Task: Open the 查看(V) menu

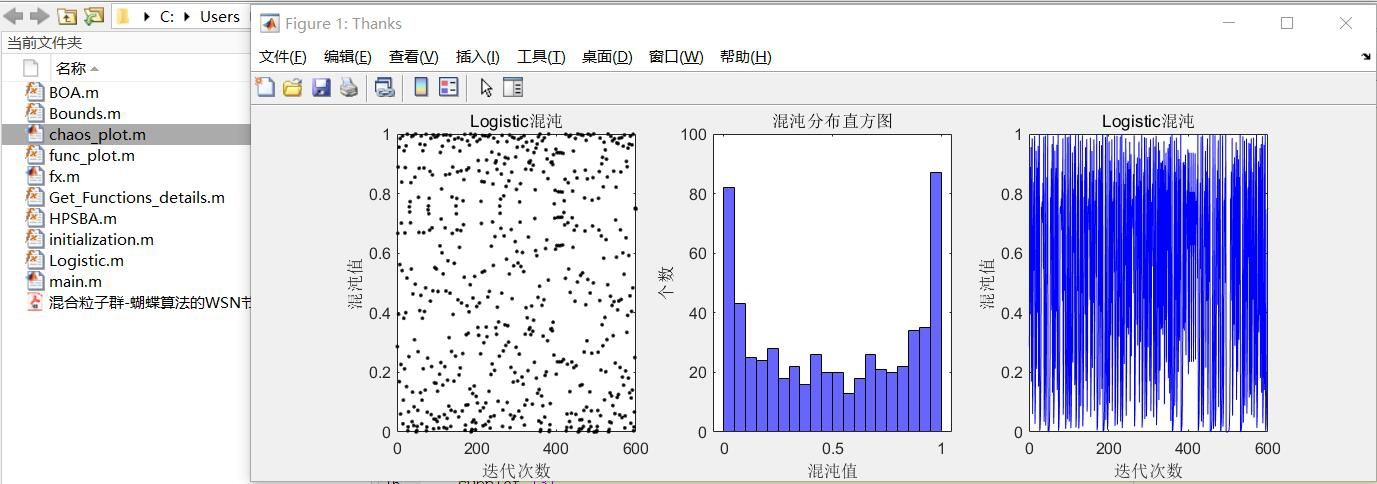Action: (413, 57)
